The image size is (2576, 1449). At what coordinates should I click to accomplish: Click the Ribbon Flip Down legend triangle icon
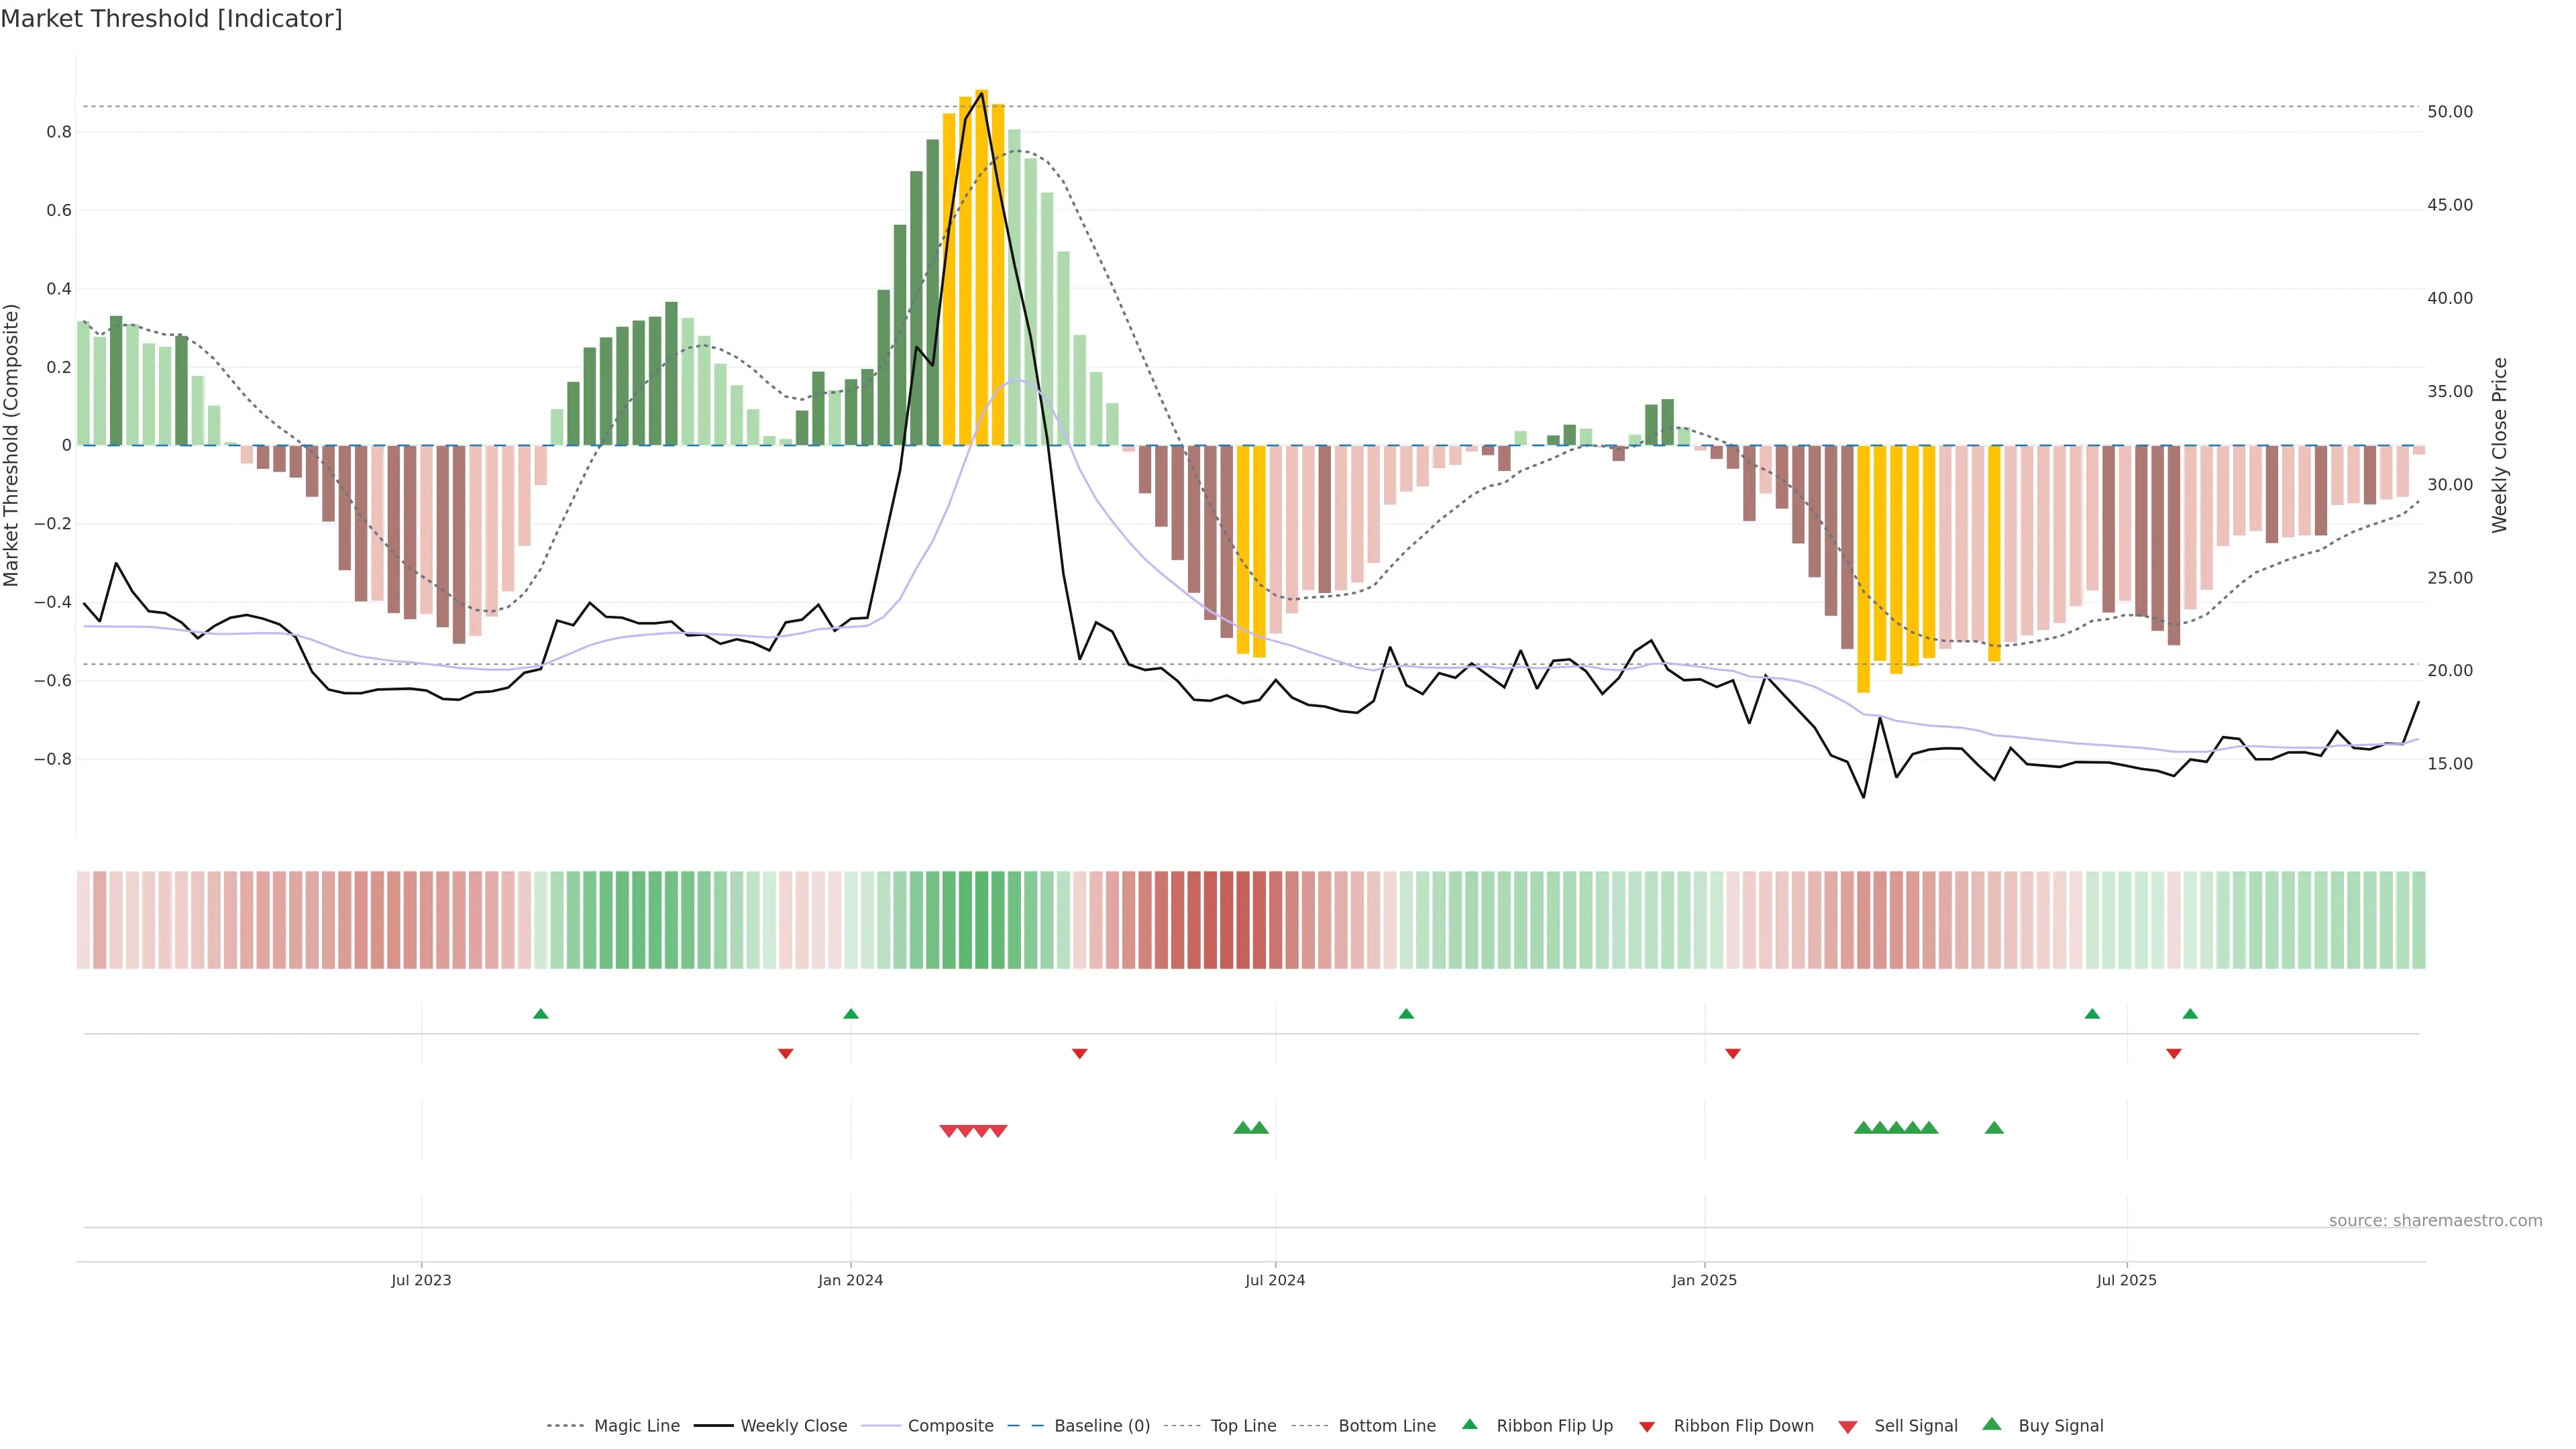coord(1647,1426)
